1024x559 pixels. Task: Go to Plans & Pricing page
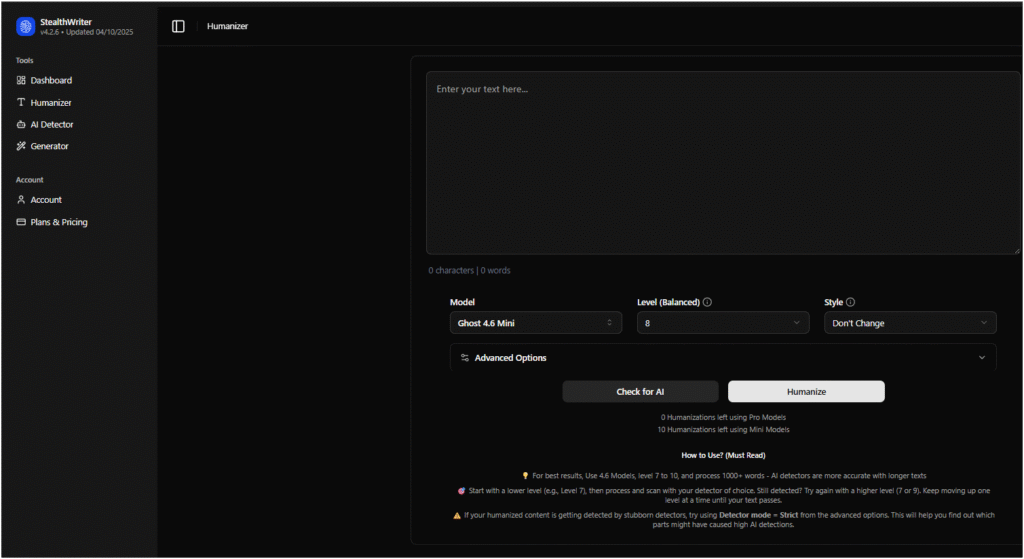click(x=59, y=222)
